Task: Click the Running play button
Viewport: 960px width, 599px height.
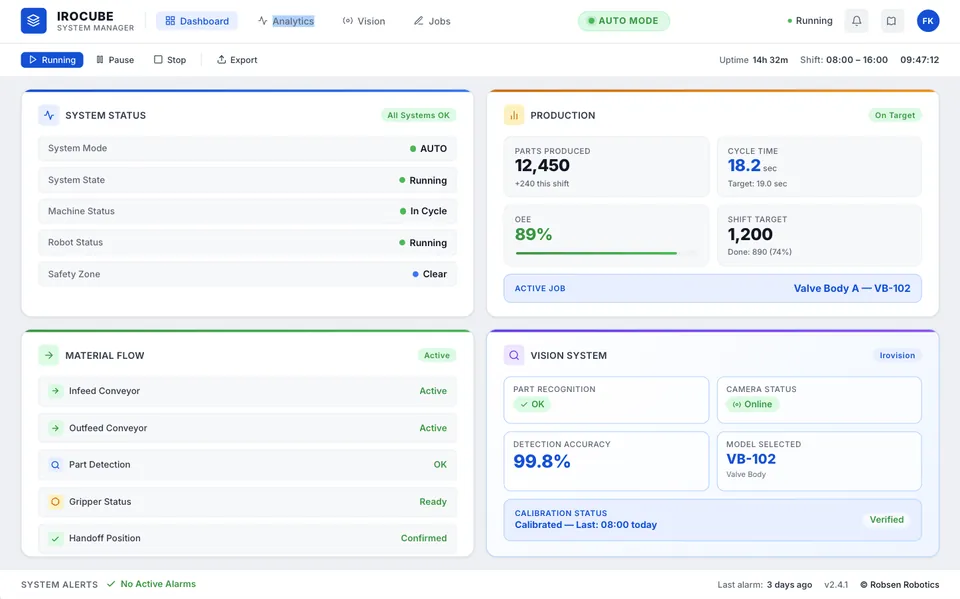Action: pos(52,59)
